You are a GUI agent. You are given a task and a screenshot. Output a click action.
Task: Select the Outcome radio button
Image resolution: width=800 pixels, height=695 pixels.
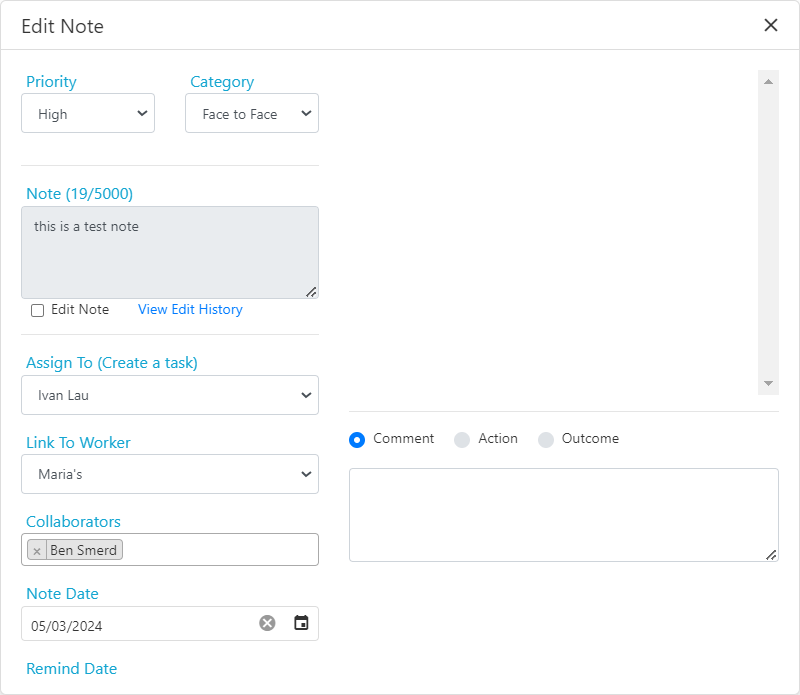click(x=546, y=440)
